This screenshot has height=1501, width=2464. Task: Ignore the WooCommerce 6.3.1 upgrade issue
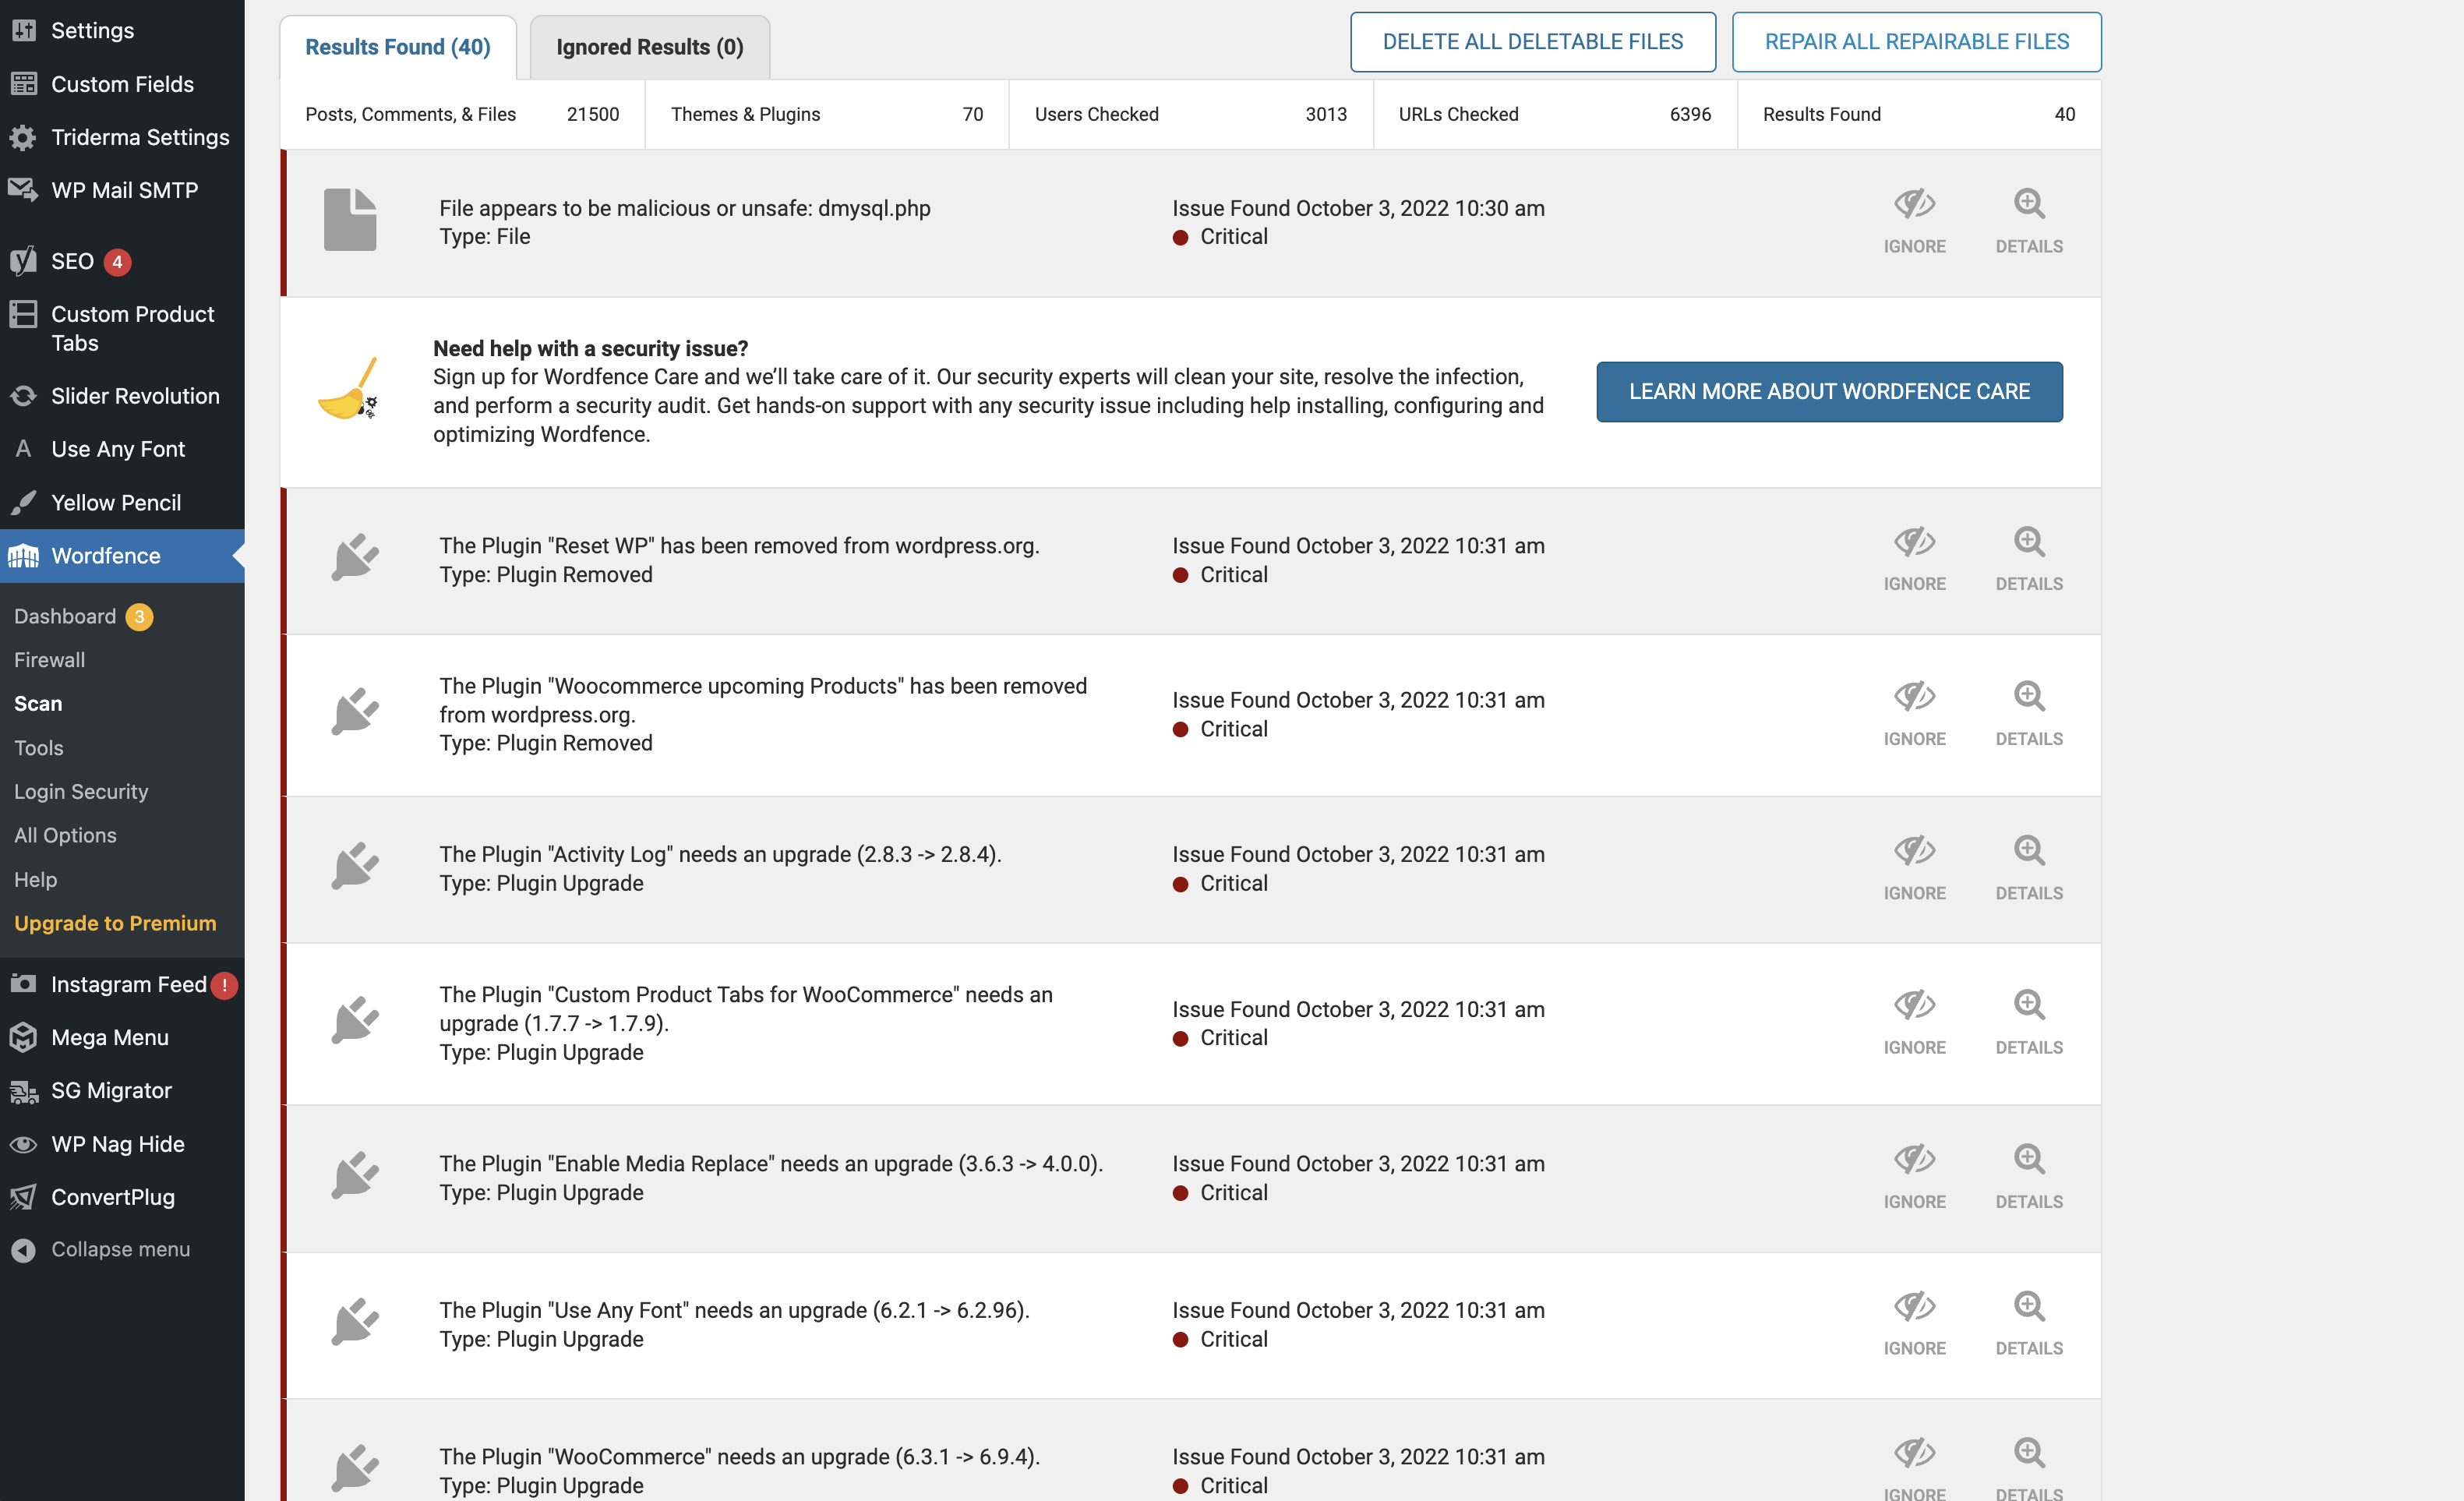[1914, 1468]
